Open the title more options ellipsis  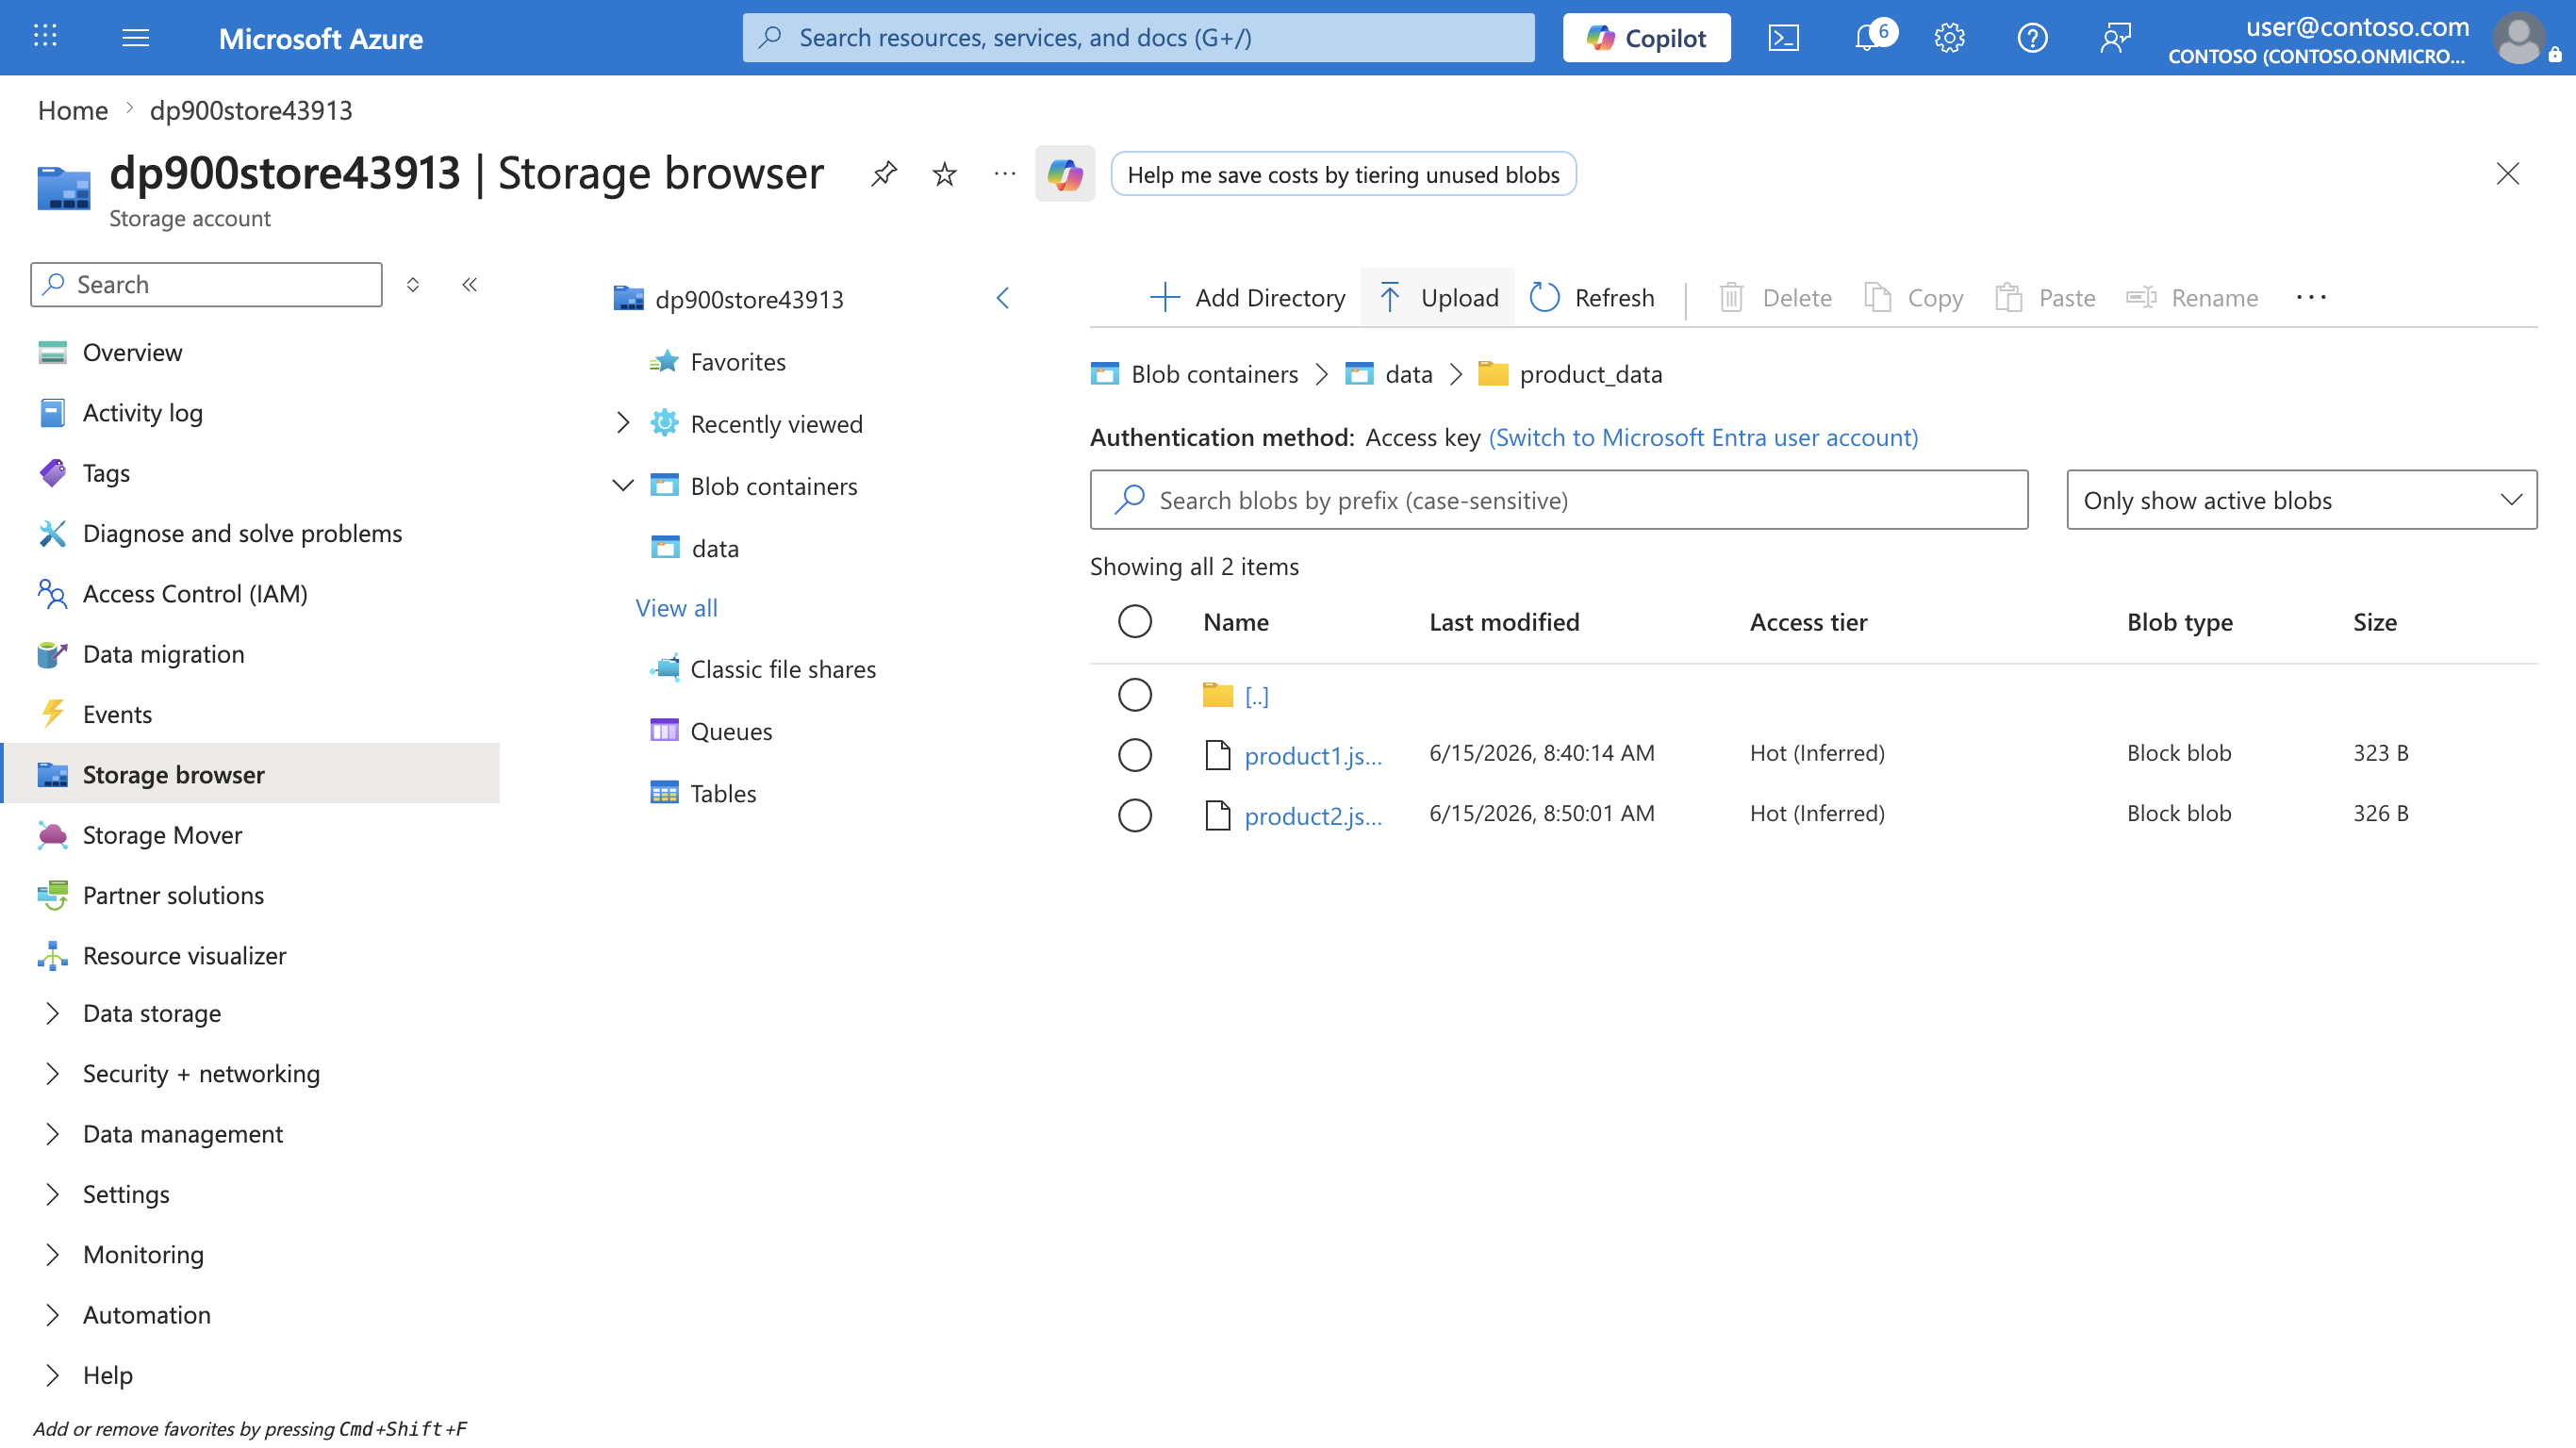[1005, 174]
